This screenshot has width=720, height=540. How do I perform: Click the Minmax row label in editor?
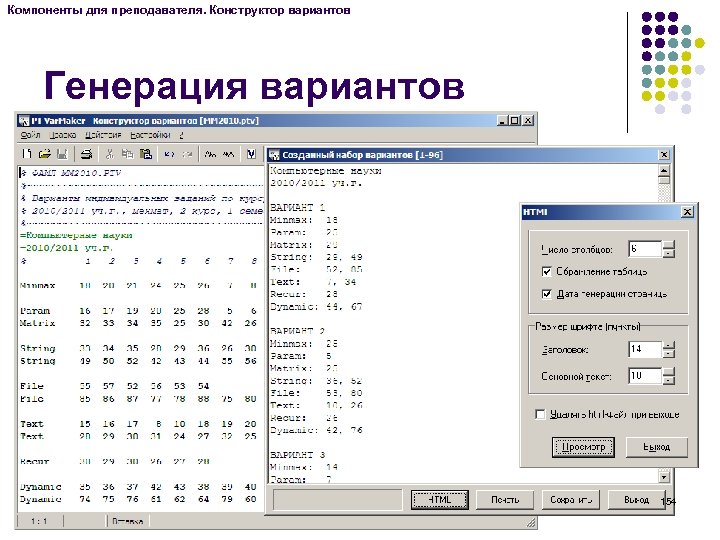click(x=38, y=286)
